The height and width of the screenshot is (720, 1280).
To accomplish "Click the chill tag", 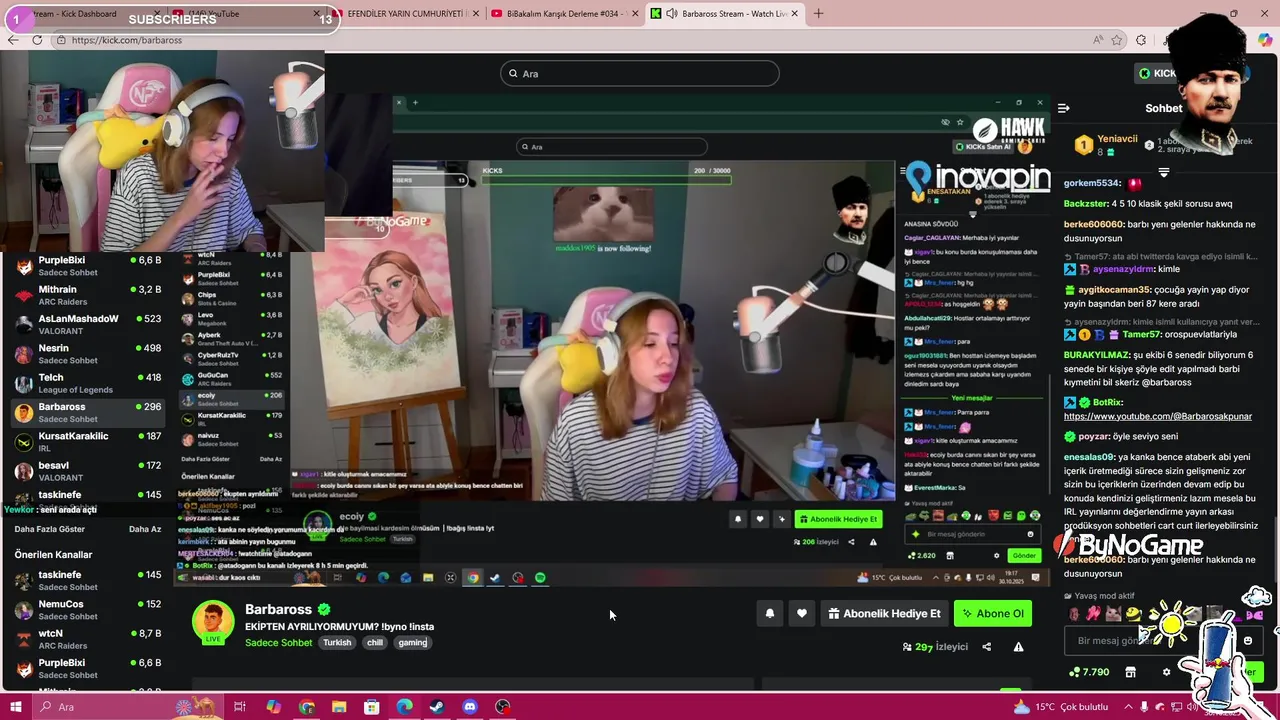I will (x=375, y=643).
